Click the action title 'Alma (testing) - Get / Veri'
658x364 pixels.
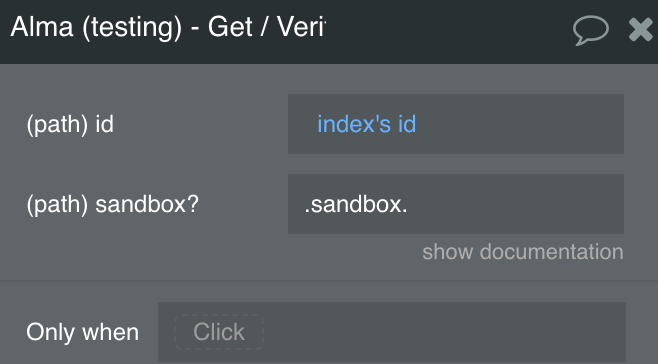(x=168, y=27)
